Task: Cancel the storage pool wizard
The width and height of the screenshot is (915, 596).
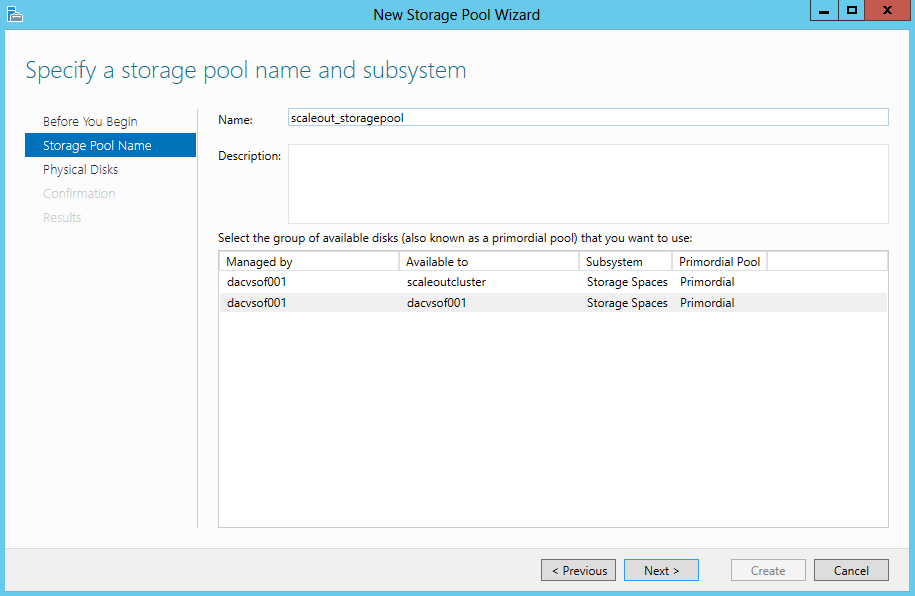Action: (851, 570)
